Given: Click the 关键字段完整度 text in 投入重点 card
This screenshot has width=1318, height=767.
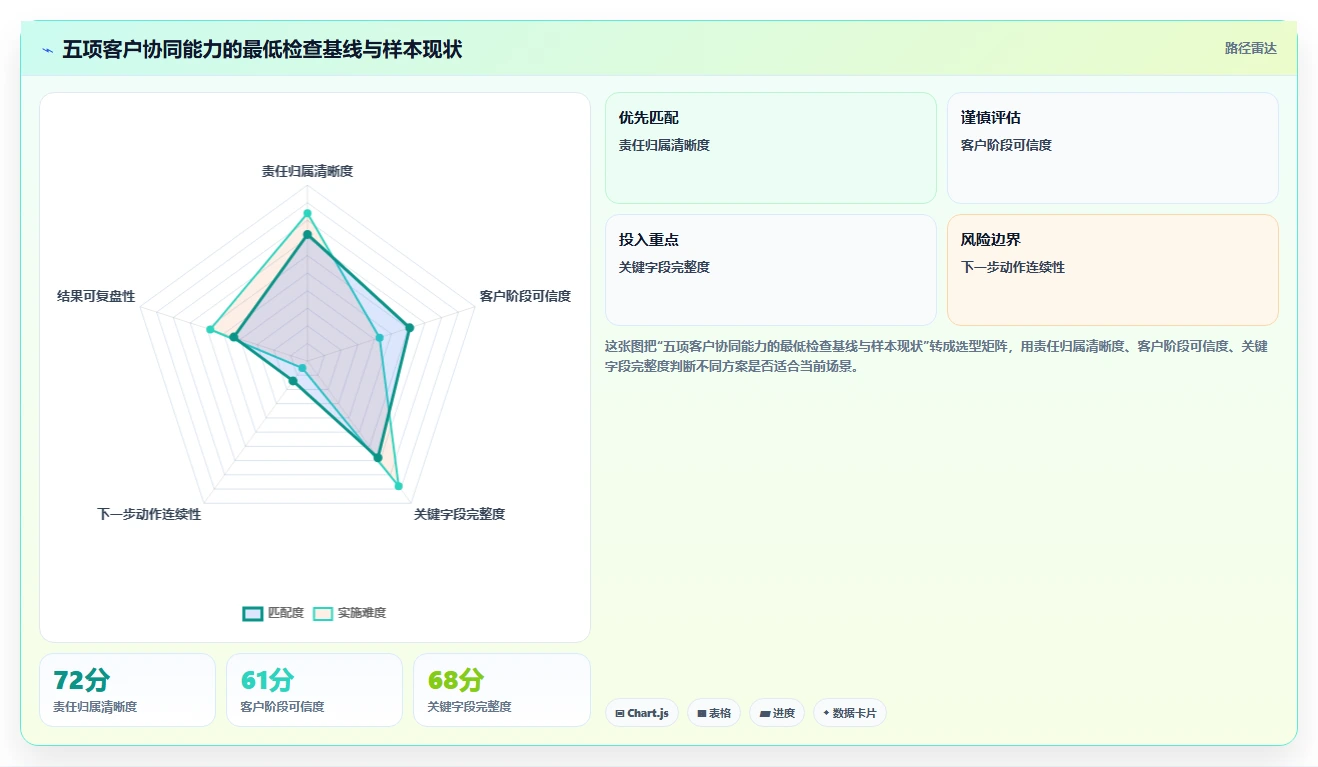Looking at the screenshot, I should (664, 267).
